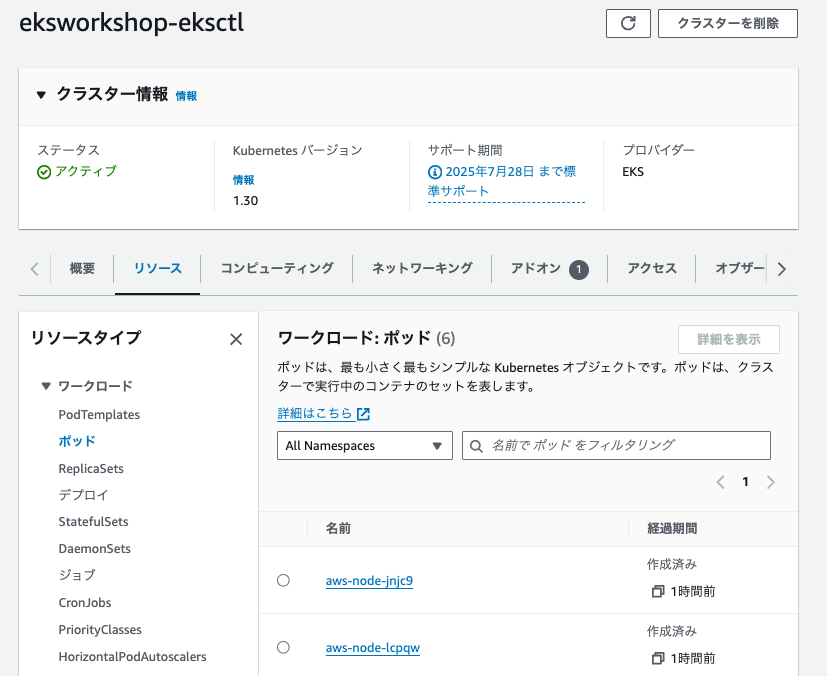Open the コンピューティング tab
This screenshot has height=676, width=827.
277,268
